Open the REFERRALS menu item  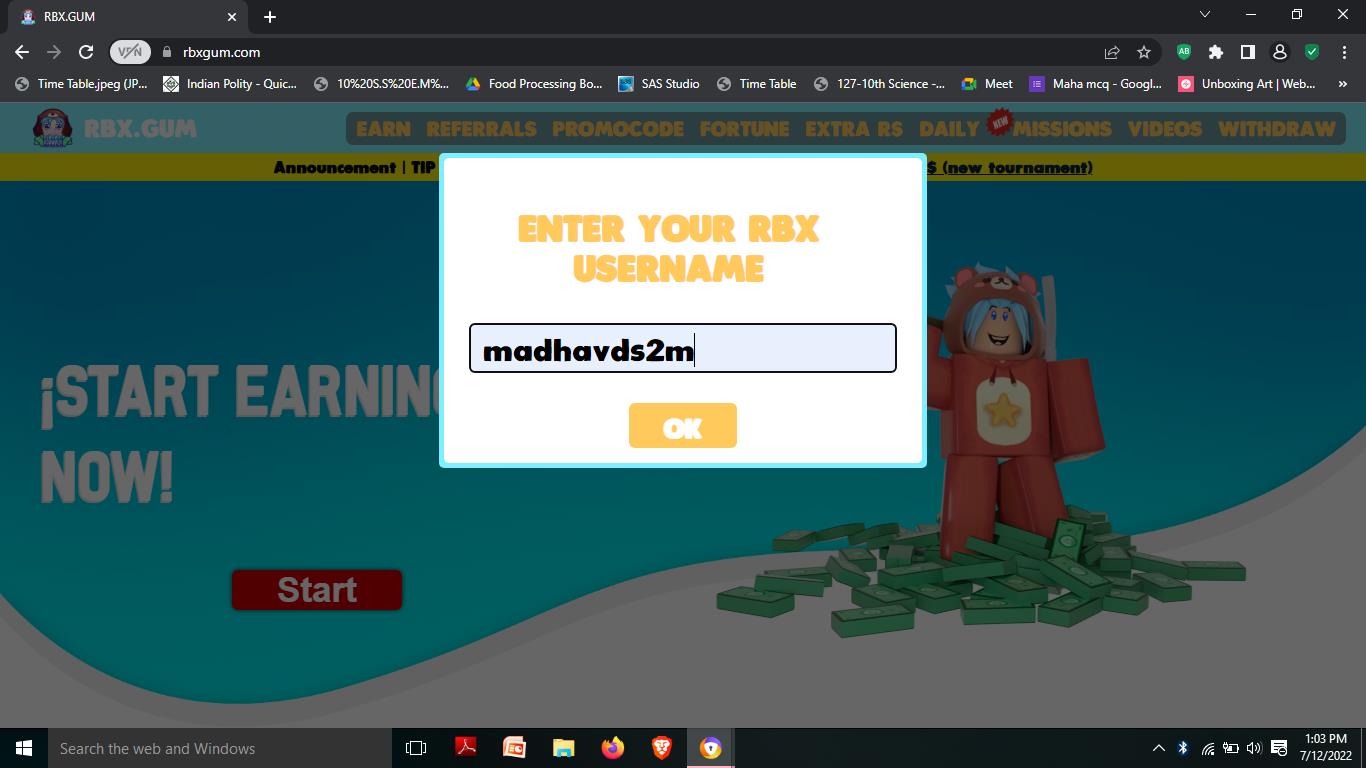click(x=481, y=129)
